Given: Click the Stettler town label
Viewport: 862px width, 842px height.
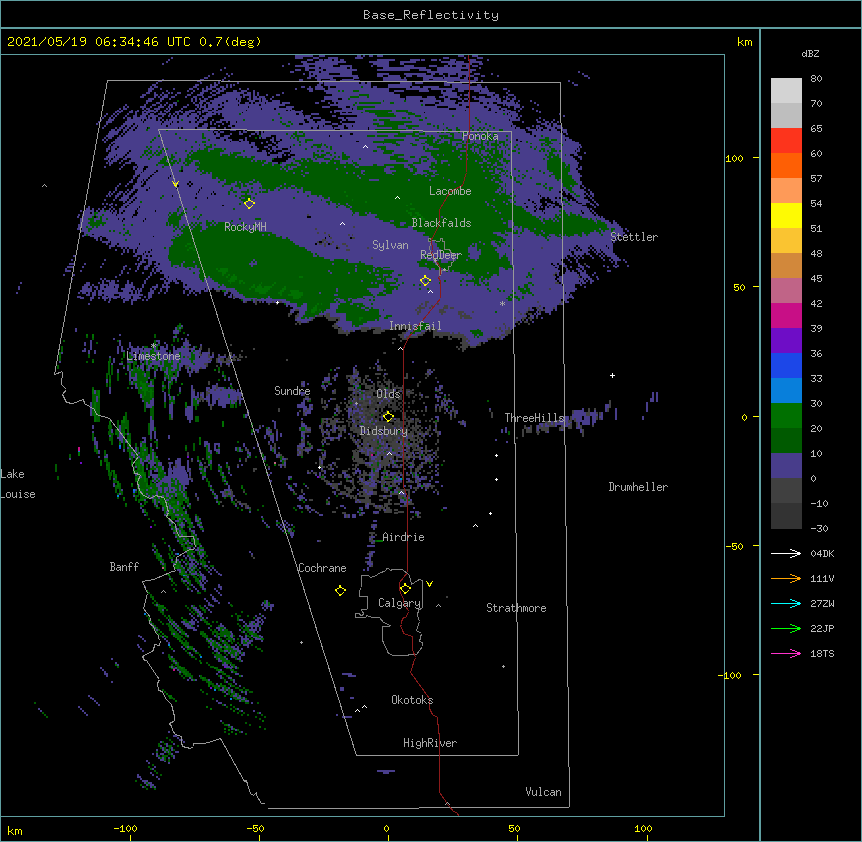Looking at the screenshot, I should (634, 237).
